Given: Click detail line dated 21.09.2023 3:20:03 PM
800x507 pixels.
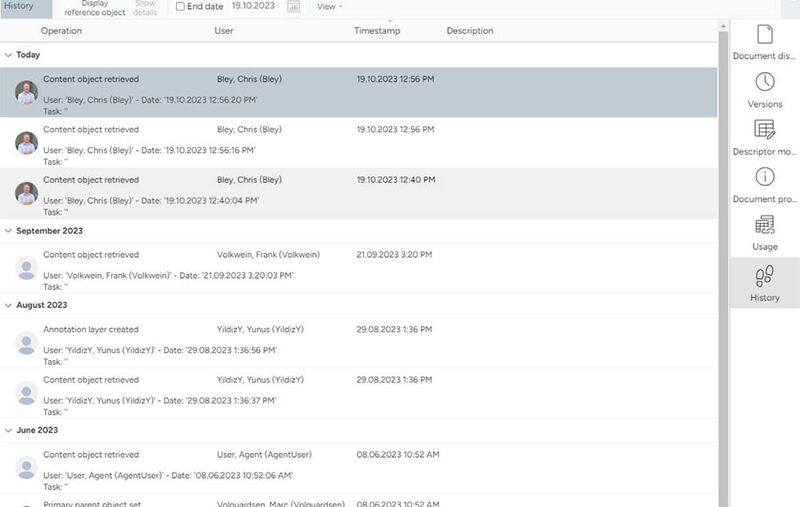Looking at the screenshot, I should click(168, 275).
